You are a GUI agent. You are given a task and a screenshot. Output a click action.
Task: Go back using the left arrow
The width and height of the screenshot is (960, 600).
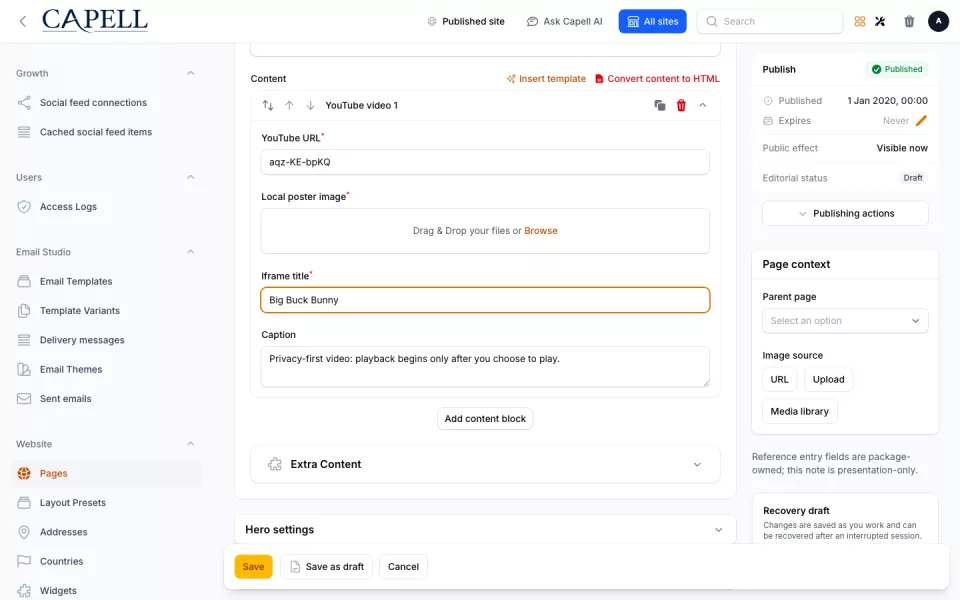point(23,21)
